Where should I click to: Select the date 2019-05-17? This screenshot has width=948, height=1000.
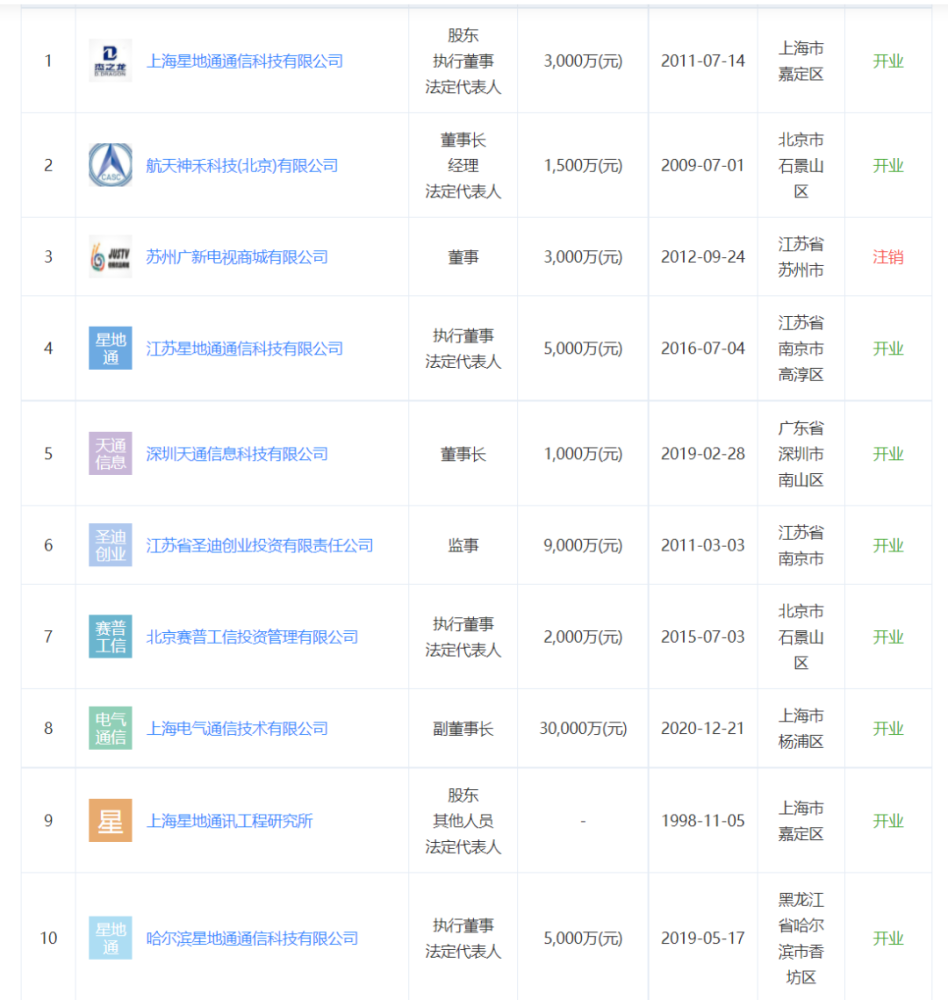[x=703, y=939]
